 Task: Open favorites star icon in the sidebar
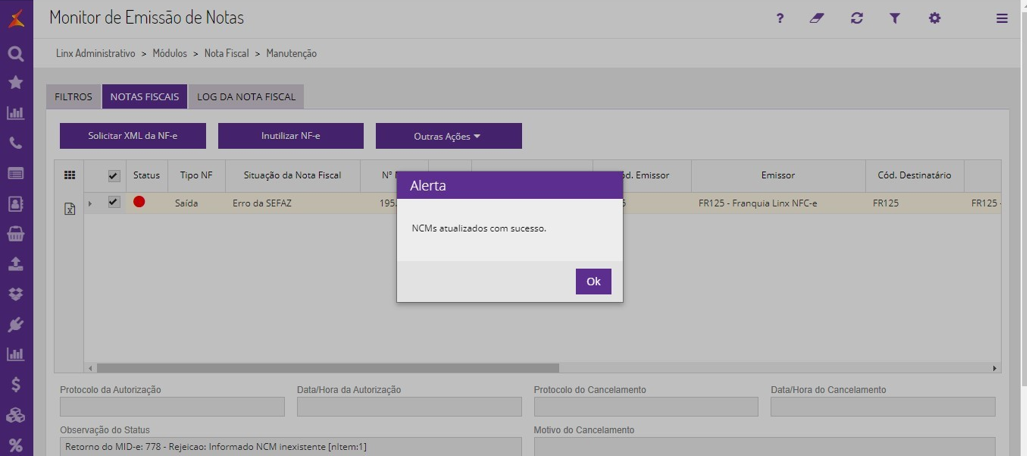point(16,83)
